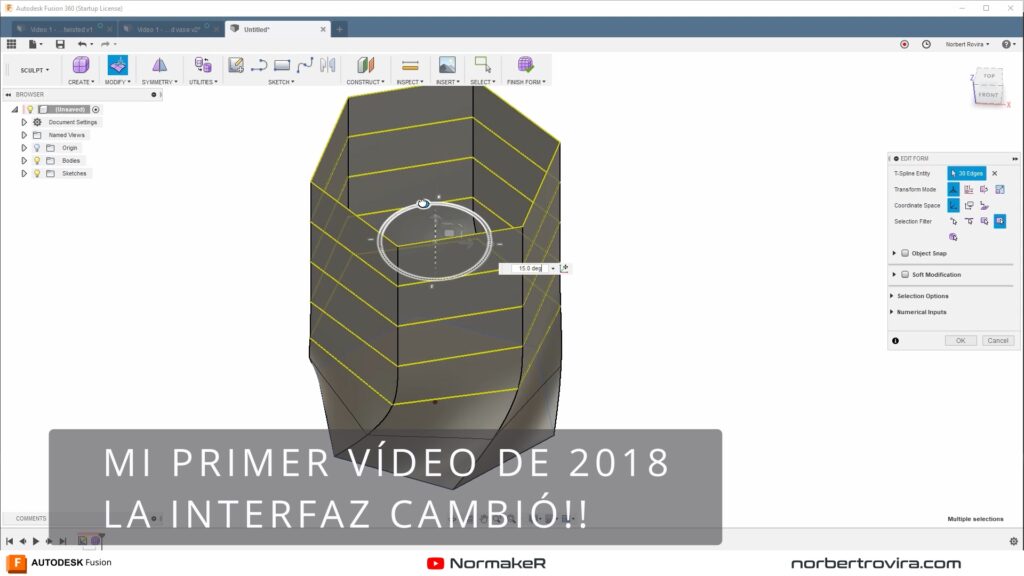Toggle visibility bulb of Bodies folder
Screen dimensions: 1024x576
[x=37, y=160]
